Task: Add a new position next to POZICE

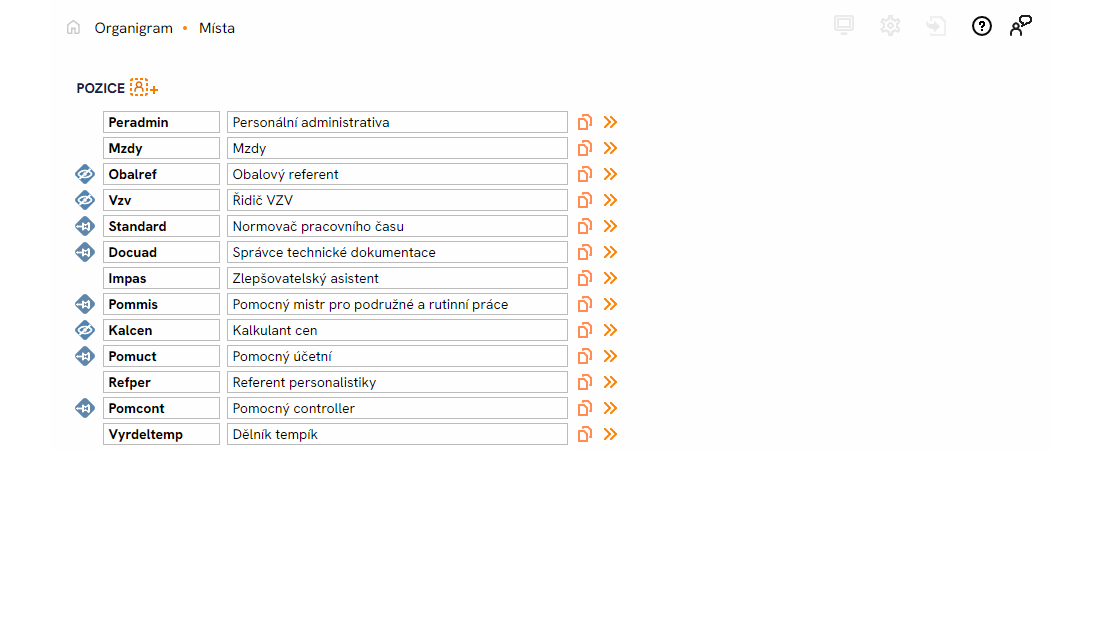Action: [144, 88]
